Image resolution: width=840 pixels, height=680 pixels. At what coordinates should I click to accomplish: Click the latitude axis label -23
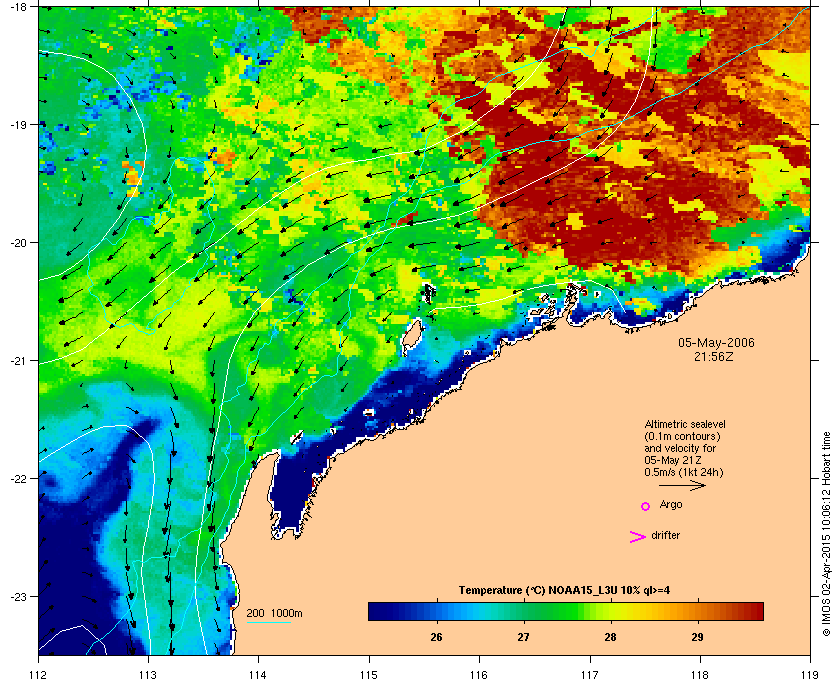18,596
